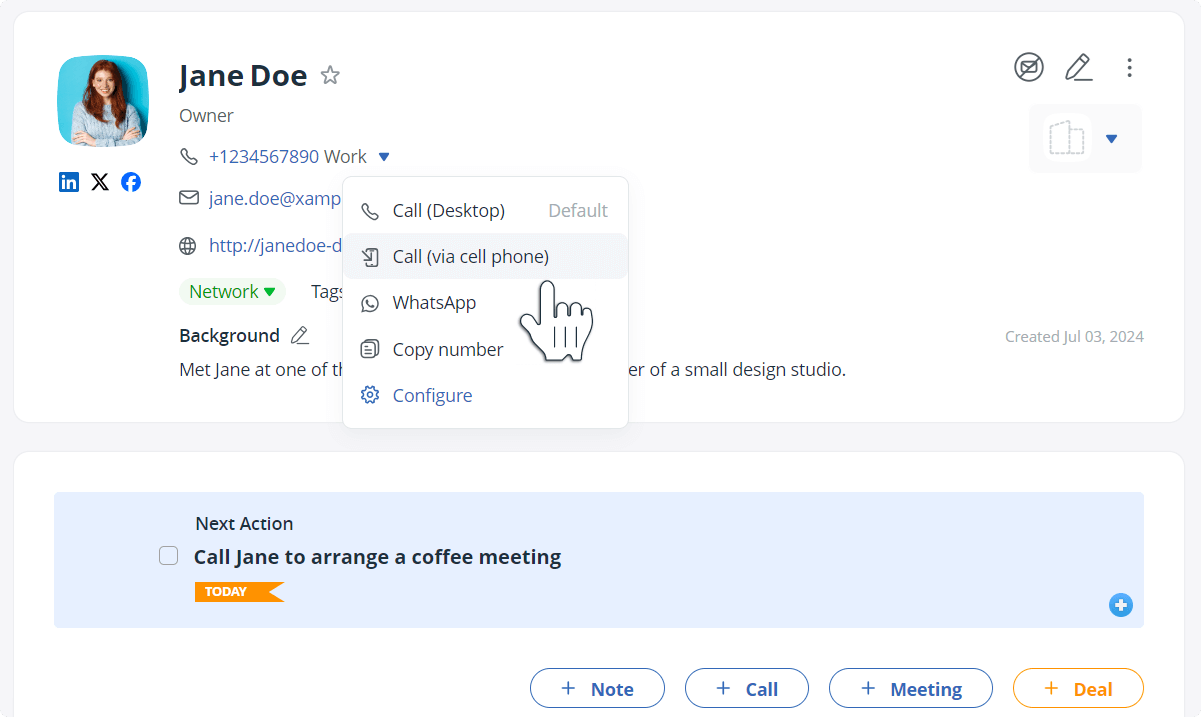Click the Configure gear icon
Image resolution: width=1201 pixels, height=717 pixels.
point(370,395)
